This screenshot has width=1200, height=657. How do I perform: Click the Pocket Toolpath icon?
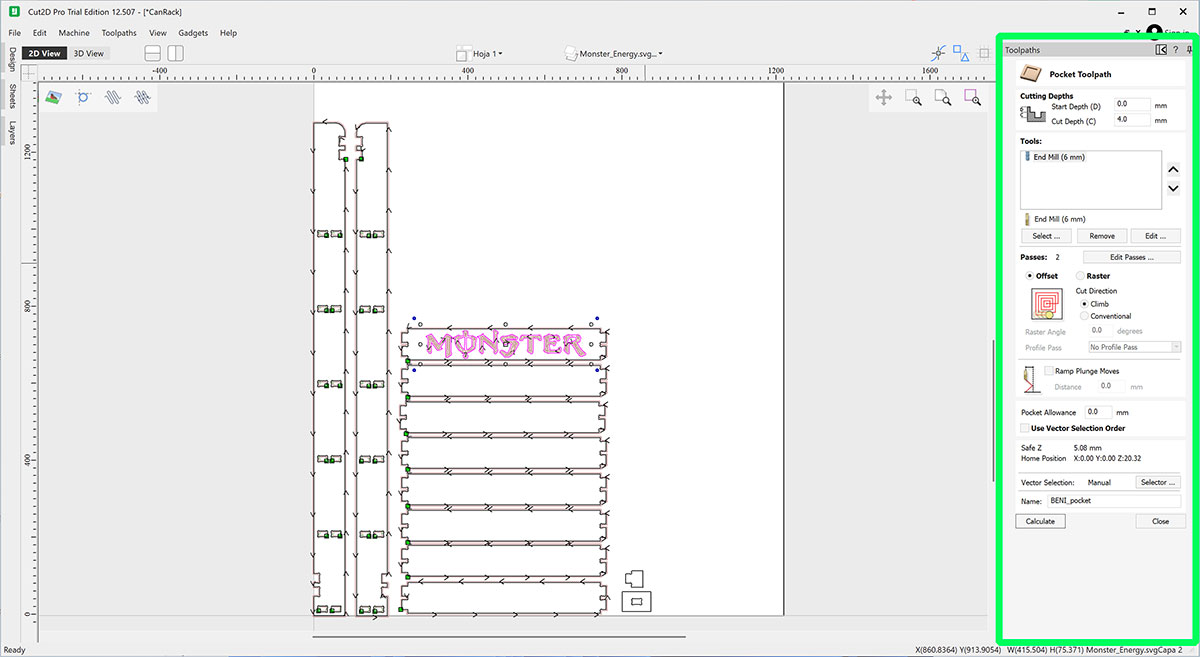(1029, 73)
